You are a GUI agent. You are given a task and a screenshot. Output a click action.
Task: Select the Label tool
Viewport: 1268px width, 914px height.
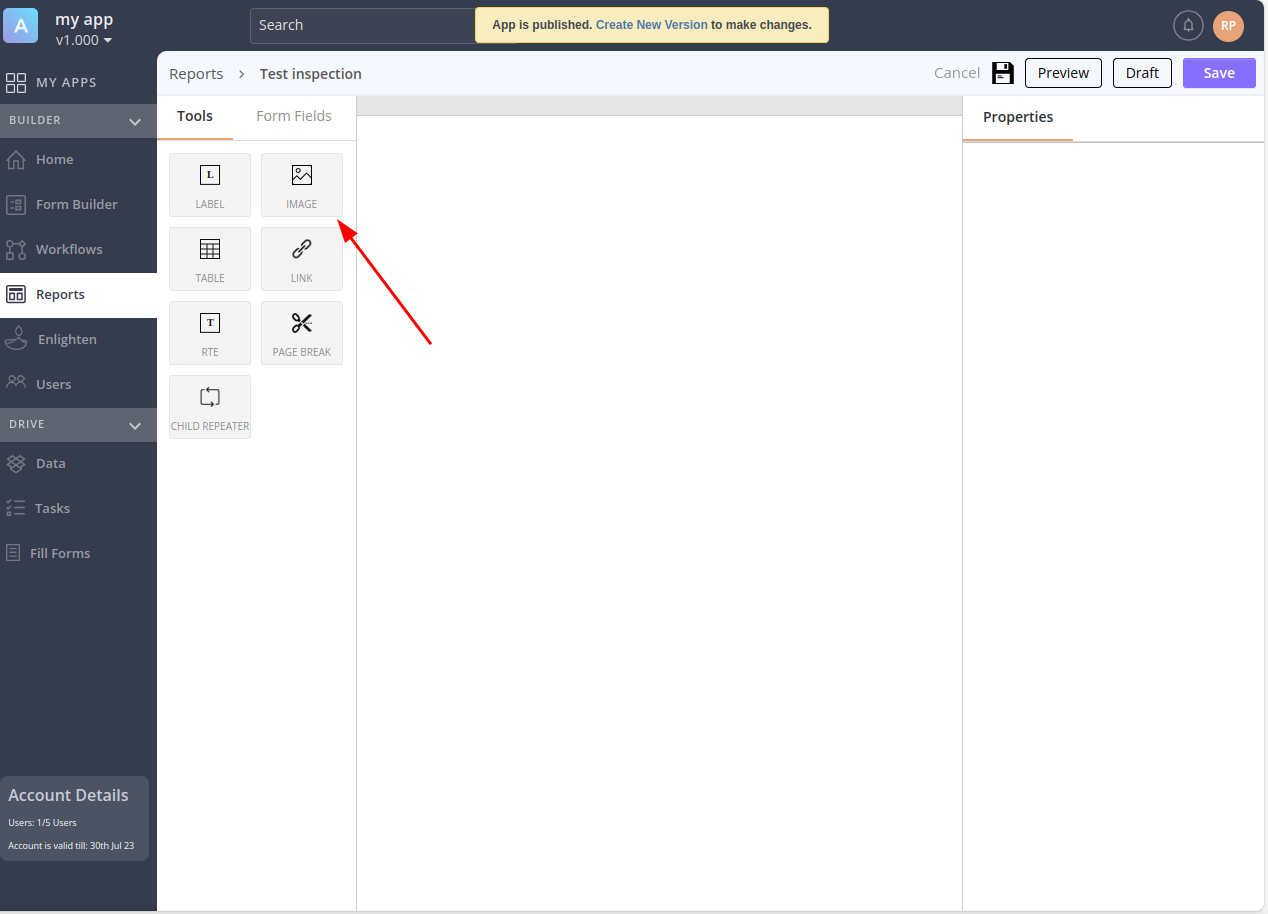click(x=210, y=185)
